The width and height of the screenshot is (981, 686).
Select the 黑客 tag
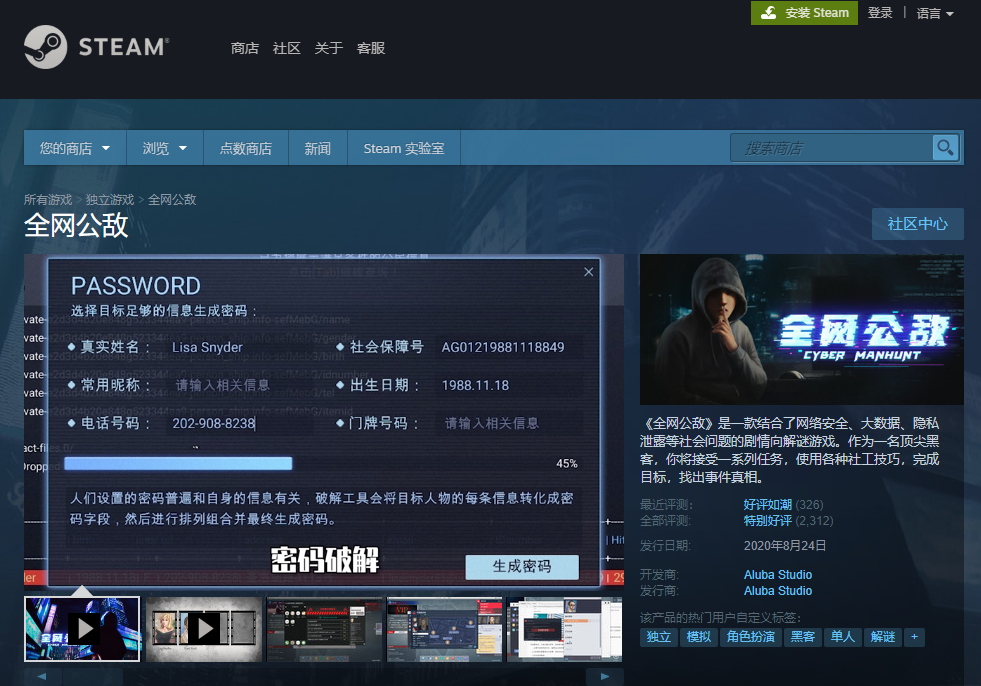803,637
